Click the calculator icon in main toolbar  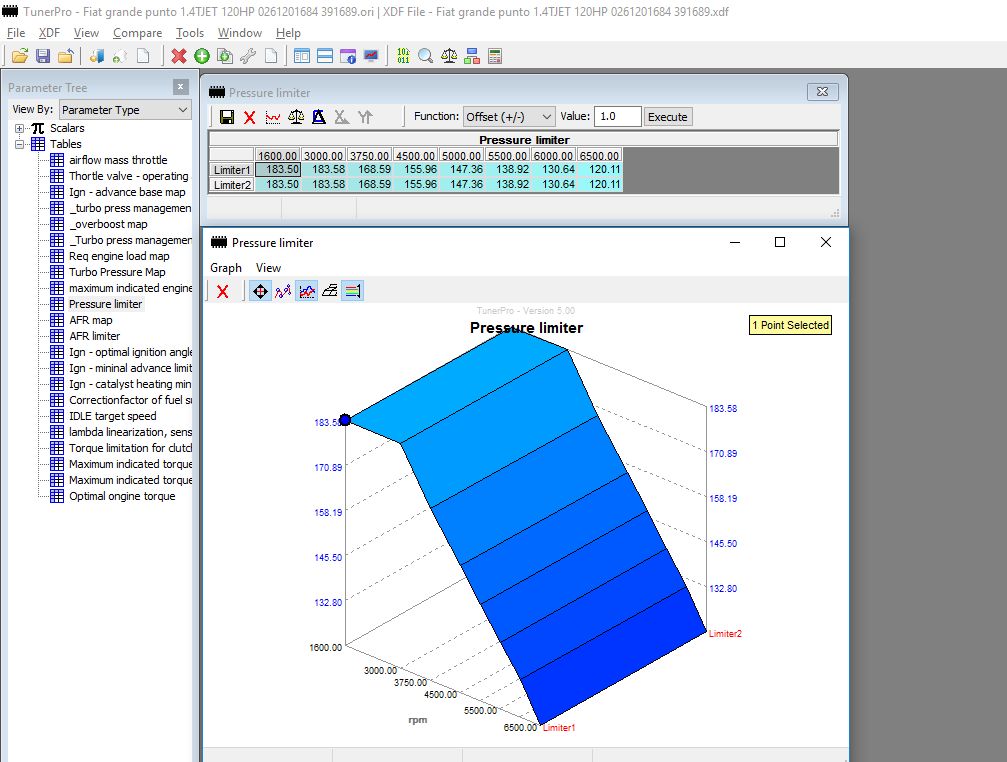pyautogui.click(x=495, y=56)
